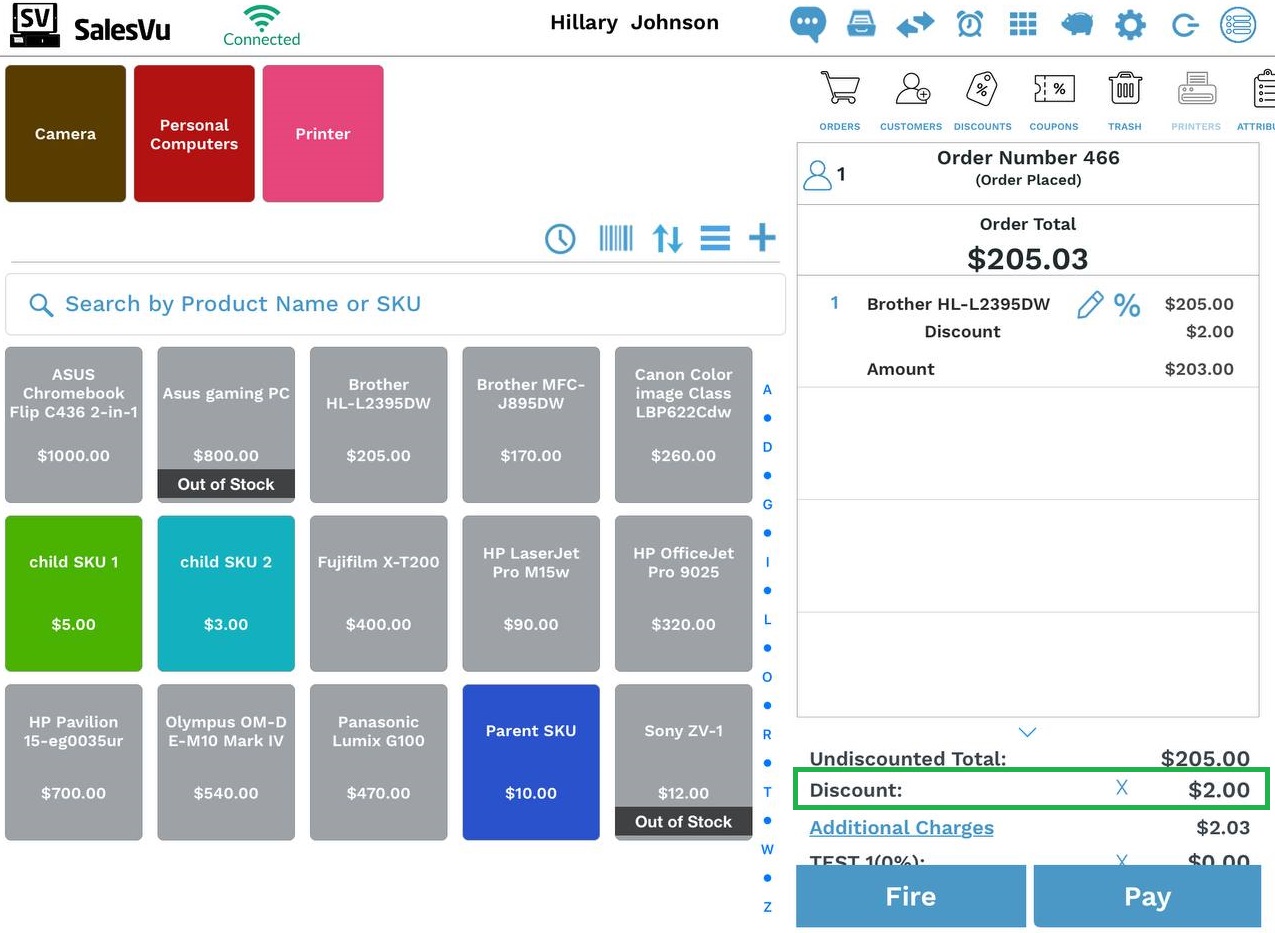Add Brother MFC-J895DW to order

point(531,425)
